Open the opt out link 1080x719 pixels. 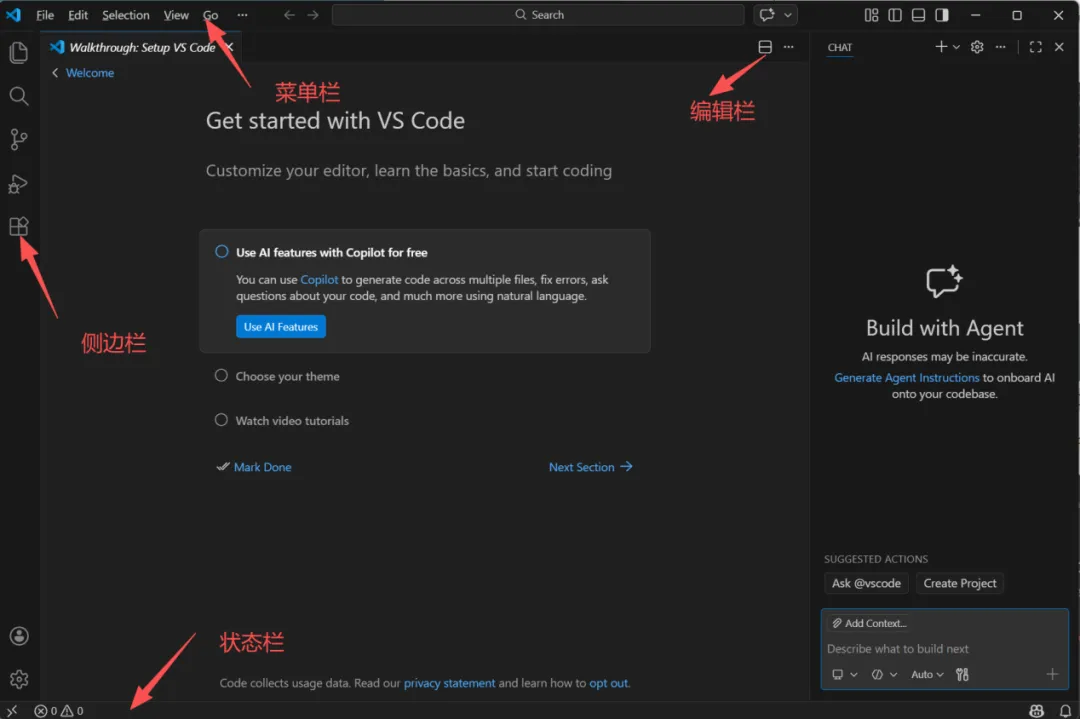tap(608, 683)
